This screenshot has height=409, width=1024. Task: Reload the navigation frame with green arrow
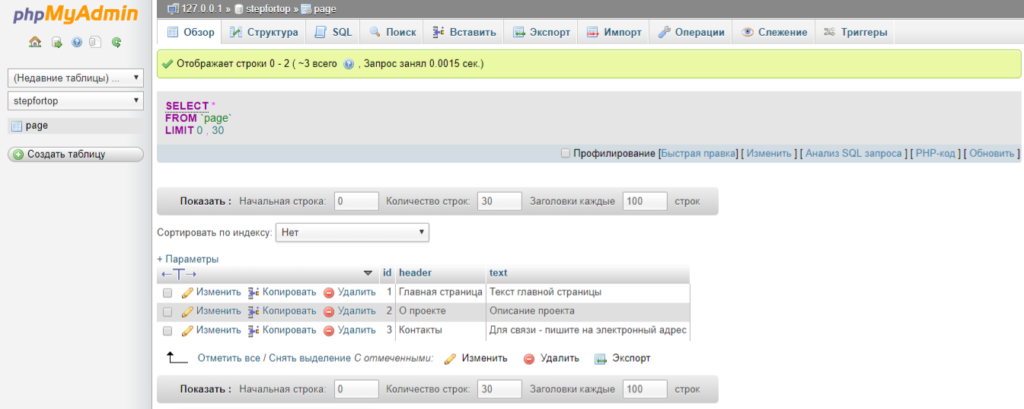(116, 42)
